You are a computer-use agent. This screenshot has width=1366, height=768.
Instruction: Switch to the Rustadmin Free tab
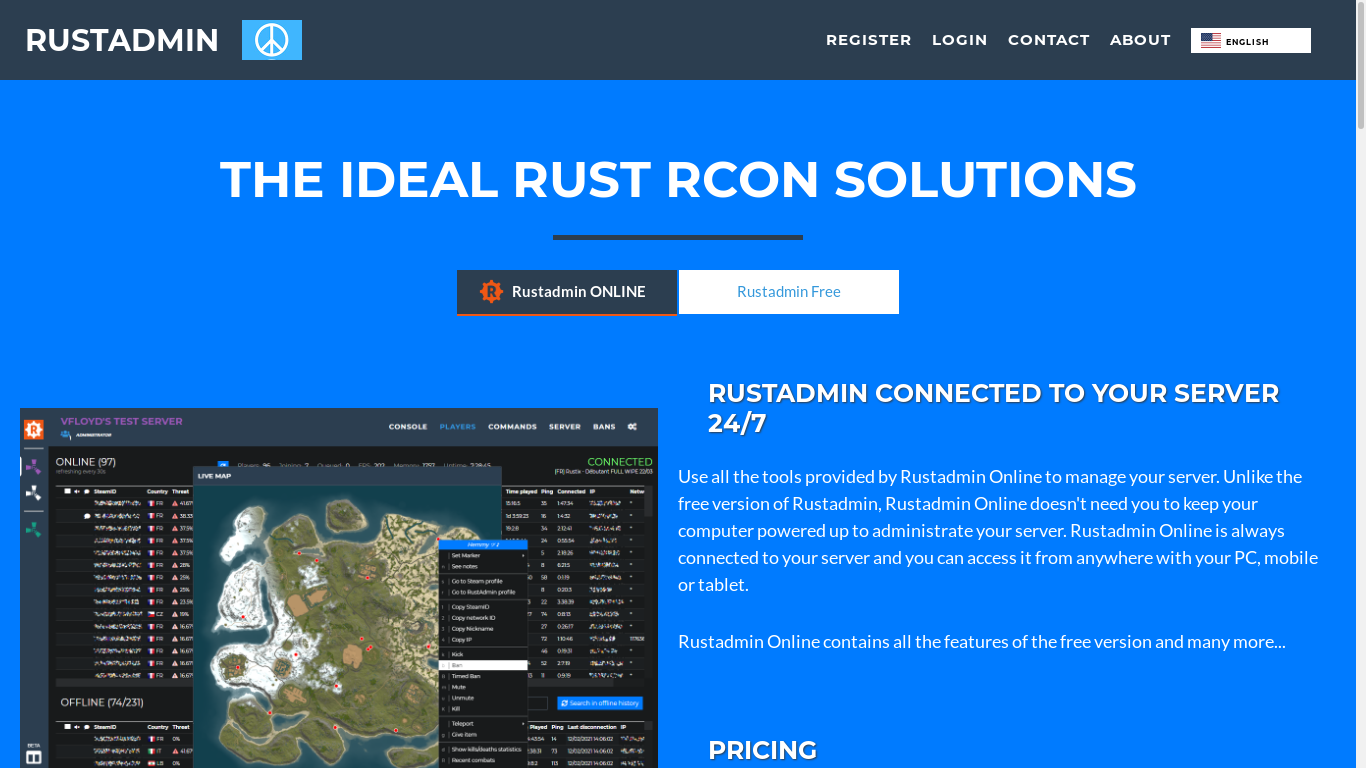click(x=789, y=292)
